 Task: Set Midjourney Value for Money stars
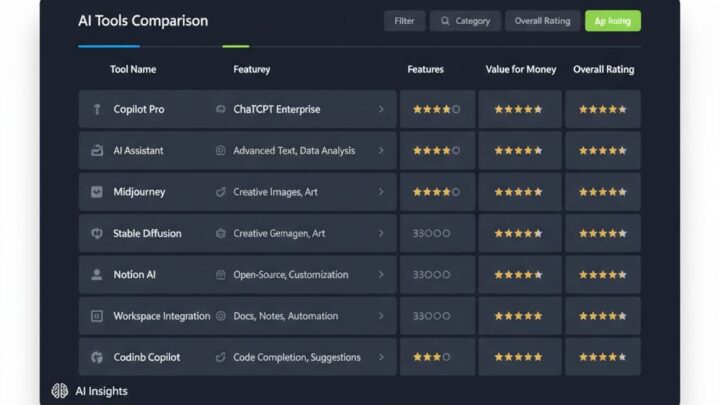(x=518, y=192)
